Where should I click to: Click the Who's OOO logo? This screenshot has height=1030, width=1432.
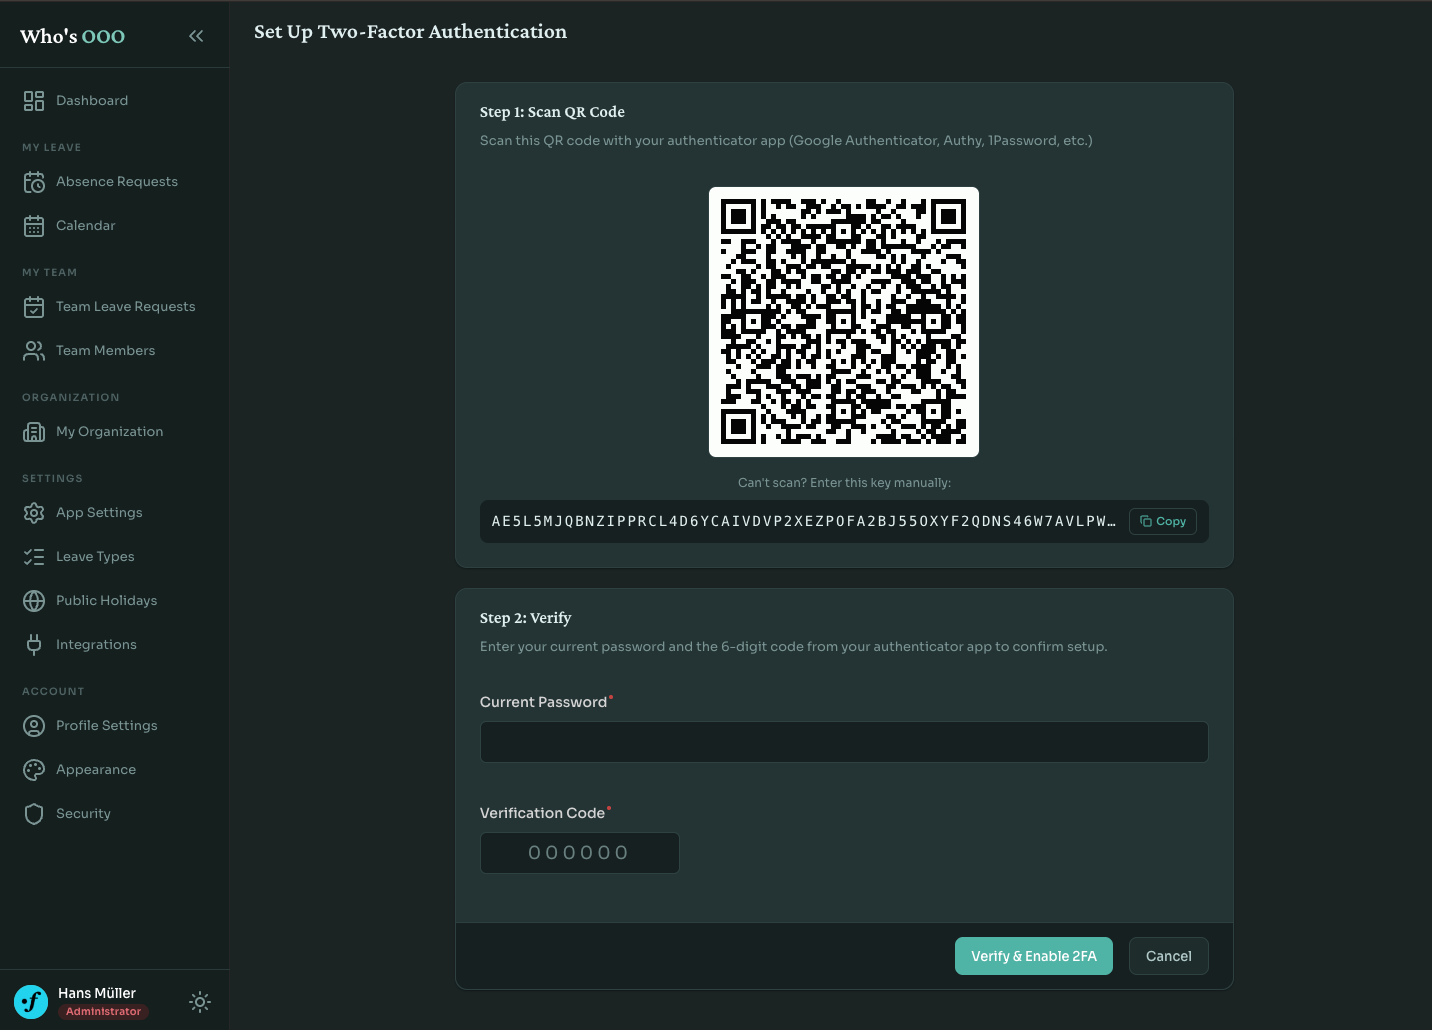click(x=73, y=36)
